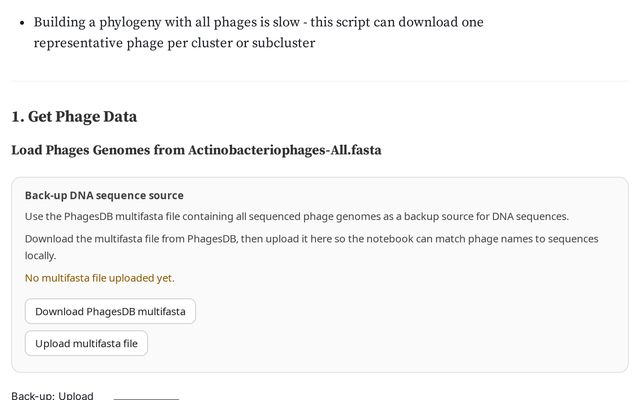
Task: Click the horizontal divider above section 1
Action: point(320,81)
